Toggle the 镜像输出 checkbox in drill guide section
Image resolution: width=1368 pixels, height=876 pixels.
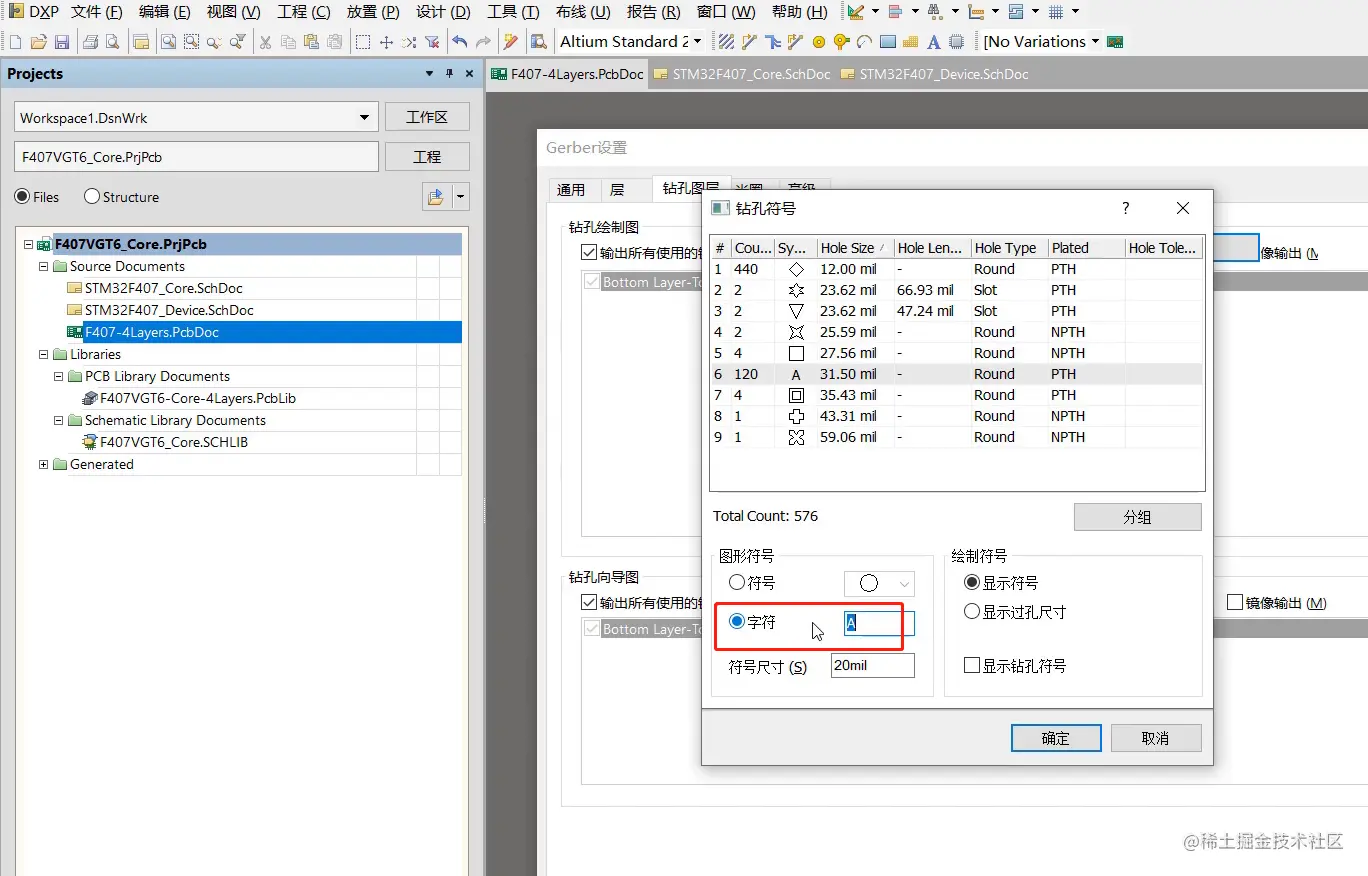(1235, 603)
